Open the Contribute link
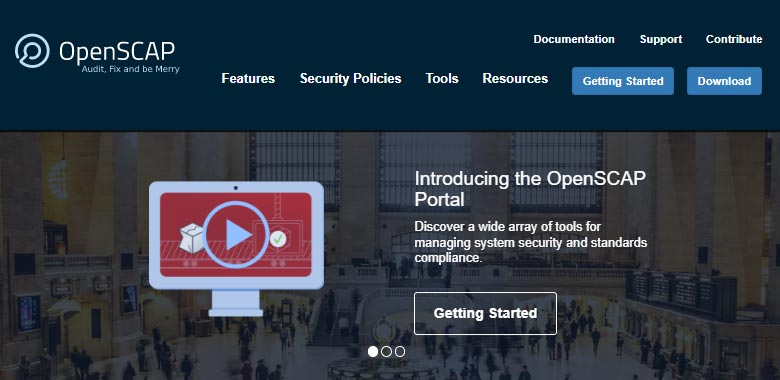 [734, 39]
